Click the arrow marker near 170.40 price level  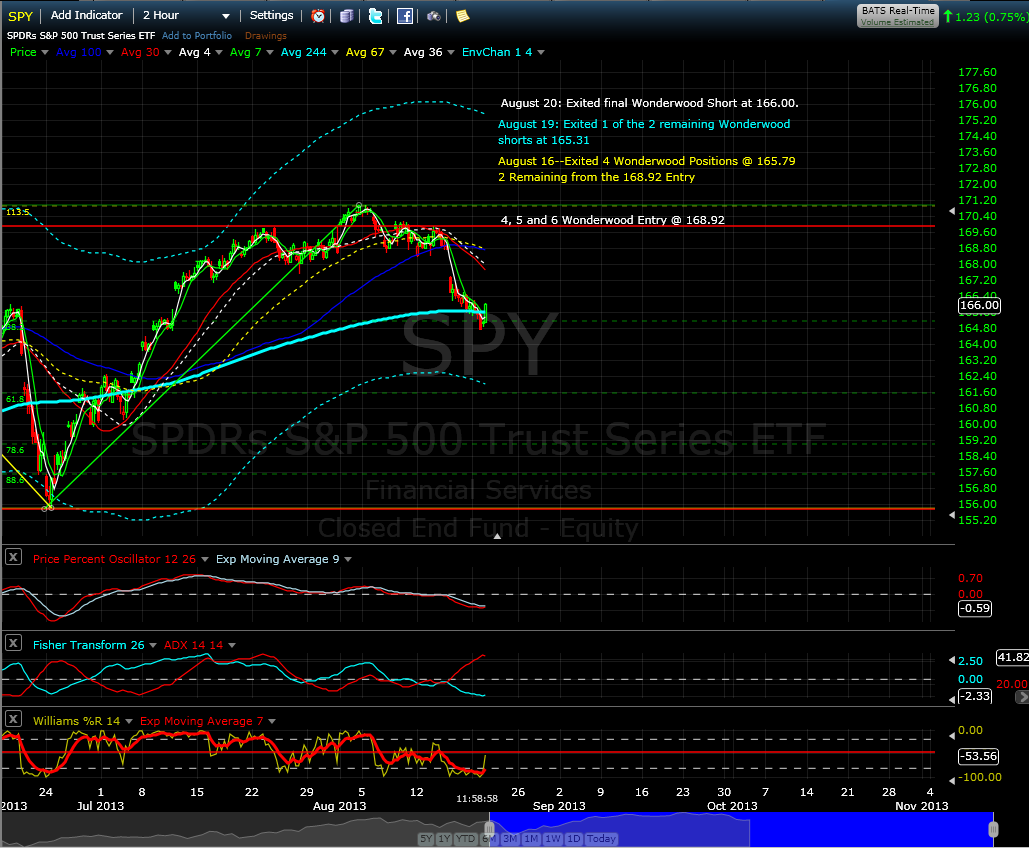click(952, 211)
